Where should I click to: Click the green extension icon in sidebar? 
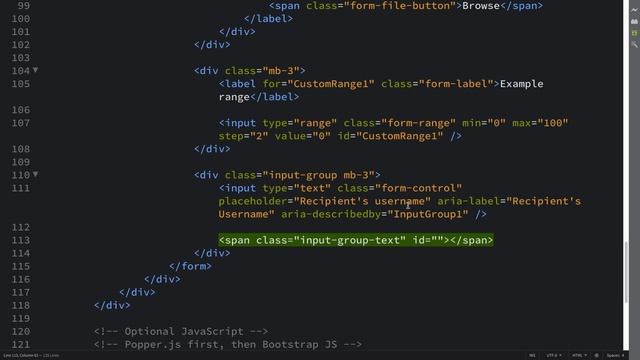click(634, 33)
